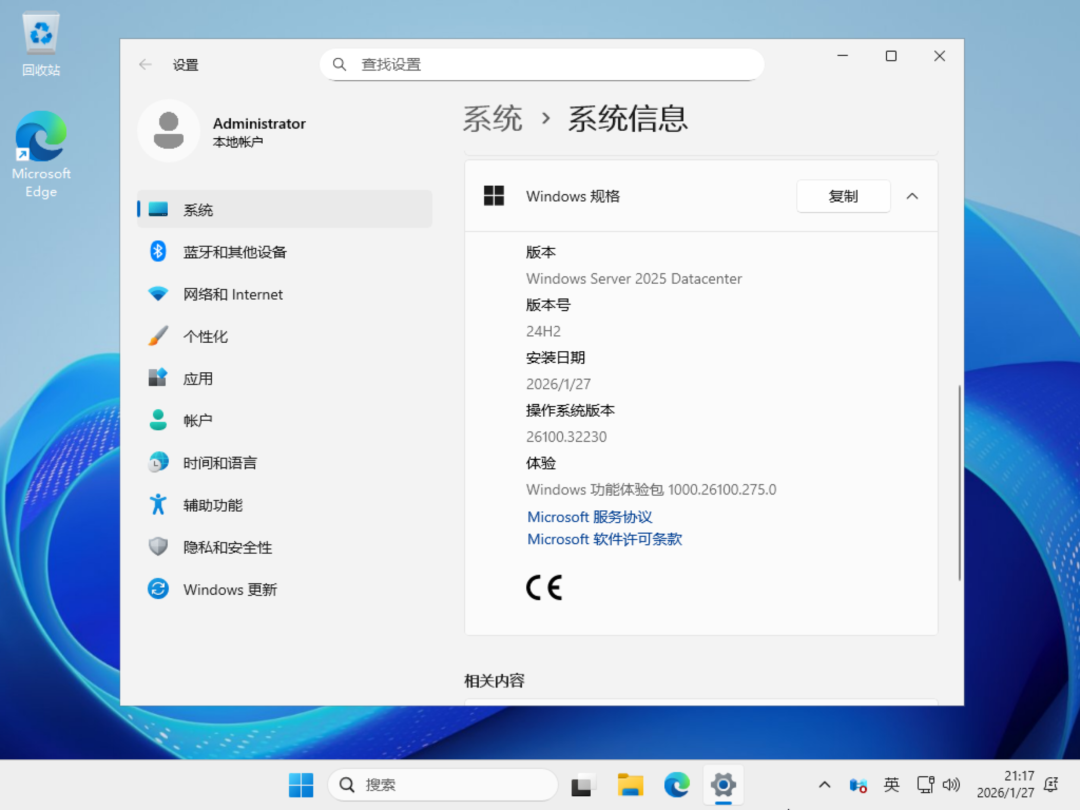1080x810 pixels.
Task: Open the clock showing 21:17
Action: 1006,785
